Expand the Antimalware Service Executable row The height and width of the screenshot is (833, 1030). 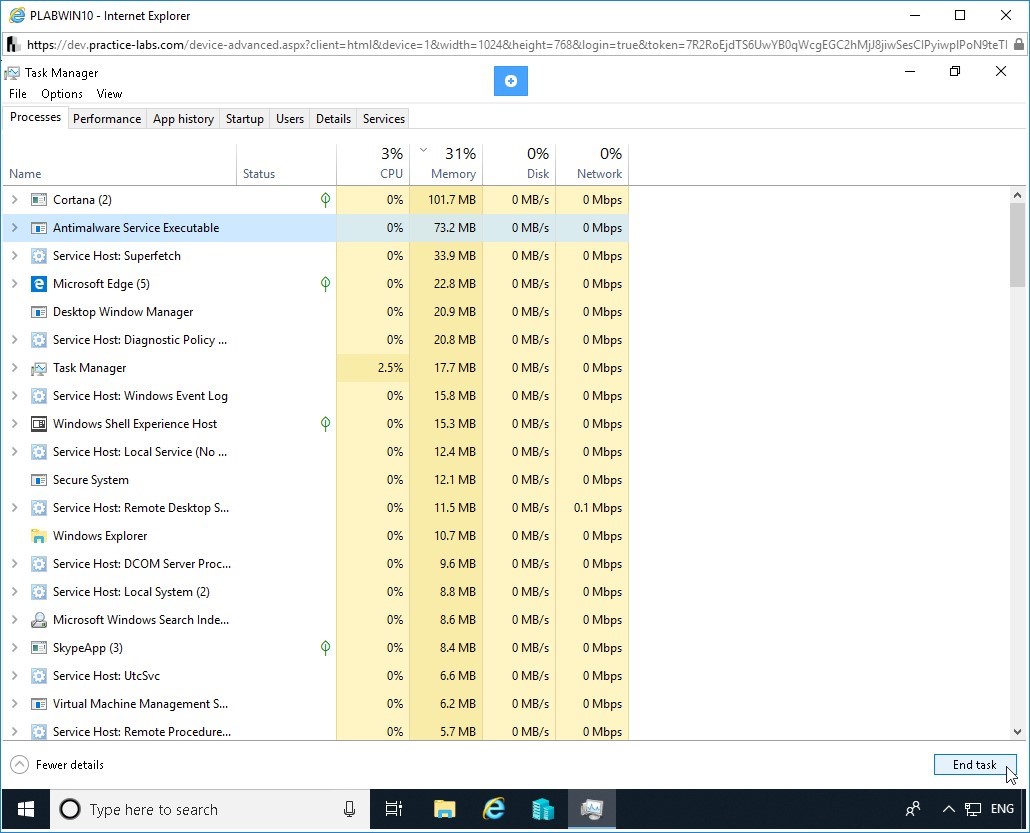(14, 228)
